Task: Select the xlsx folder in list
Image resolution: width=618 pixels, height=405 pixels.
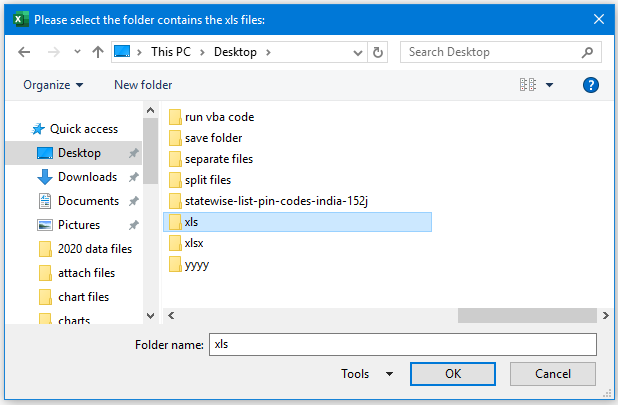Action: 195,243
